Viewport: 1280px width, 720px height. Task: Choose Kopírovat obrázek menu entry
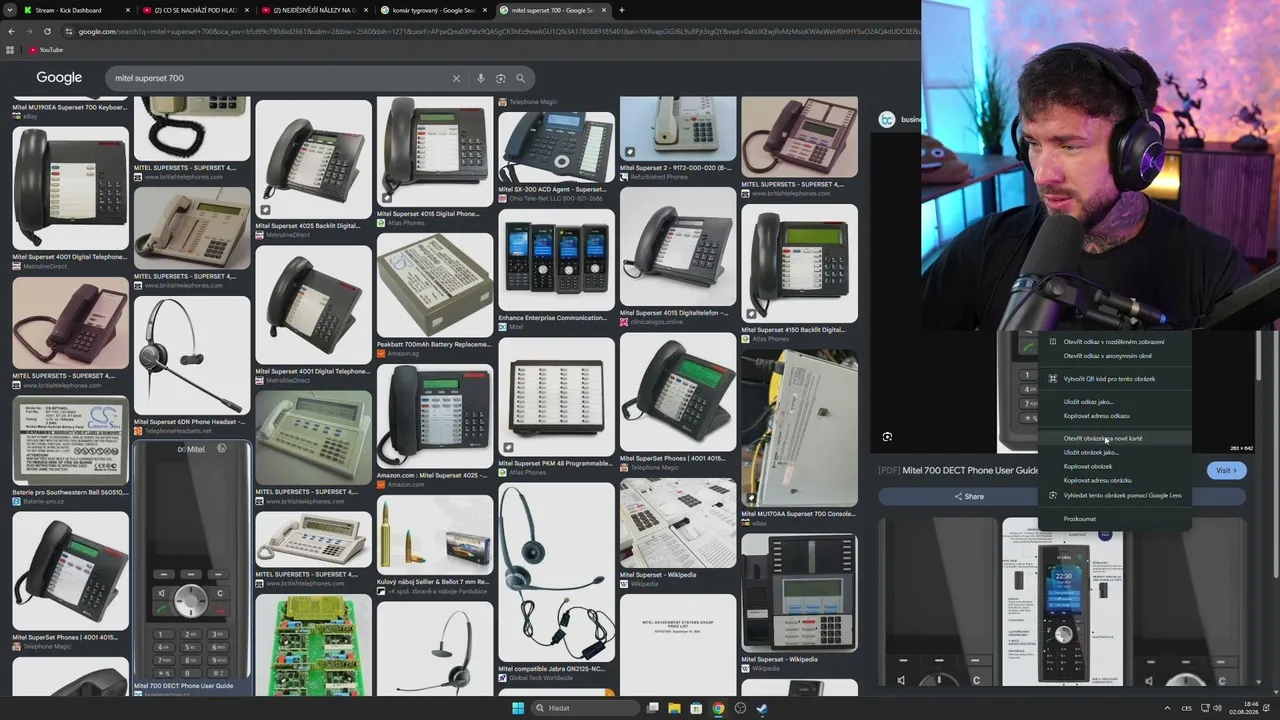(x=1113, y=466)
